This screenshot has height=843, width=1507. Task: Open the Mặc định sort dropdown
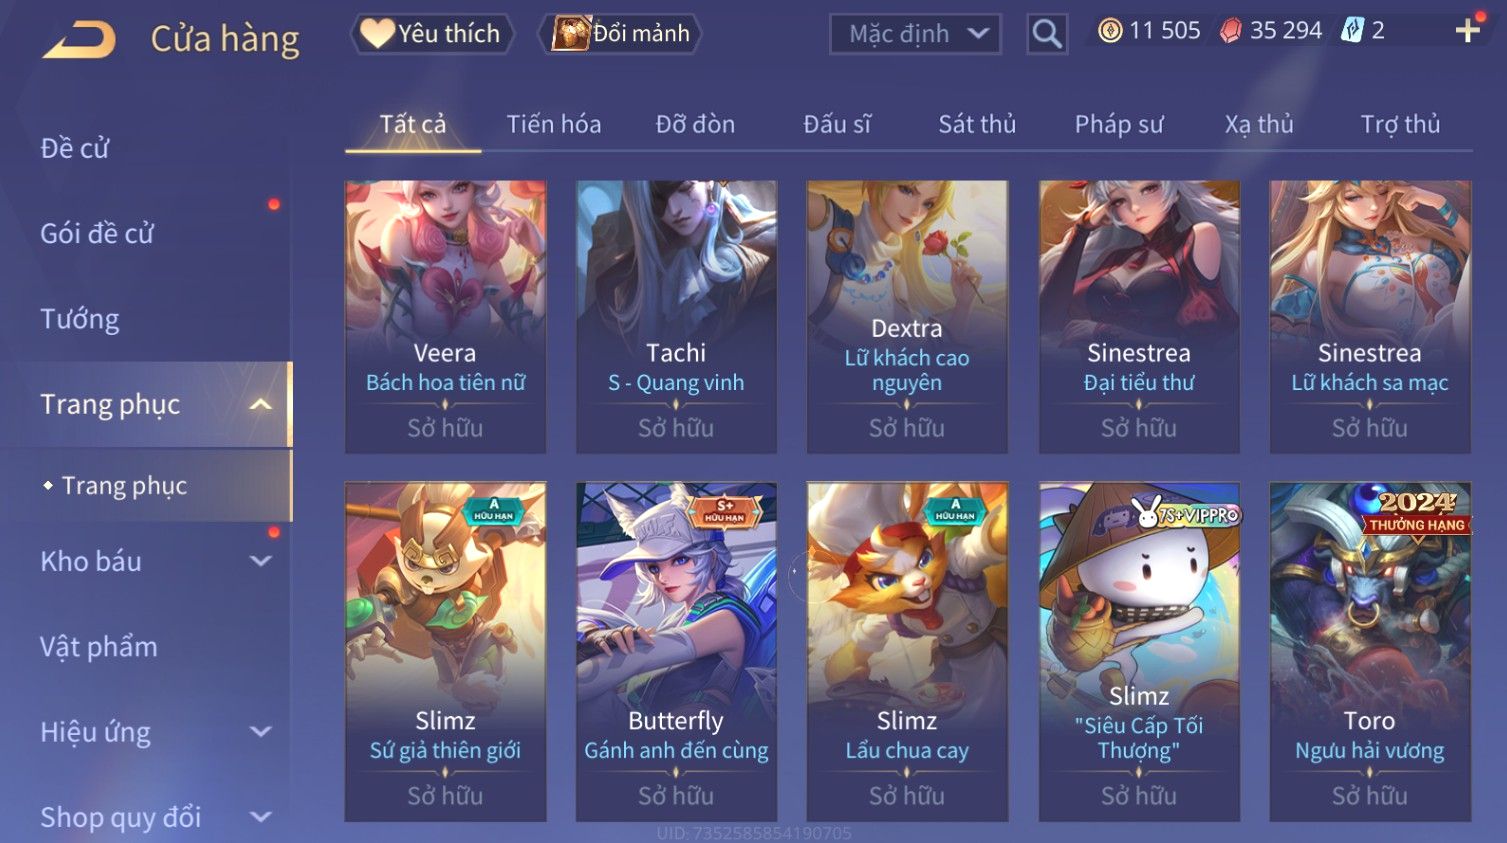click(915, 34)
